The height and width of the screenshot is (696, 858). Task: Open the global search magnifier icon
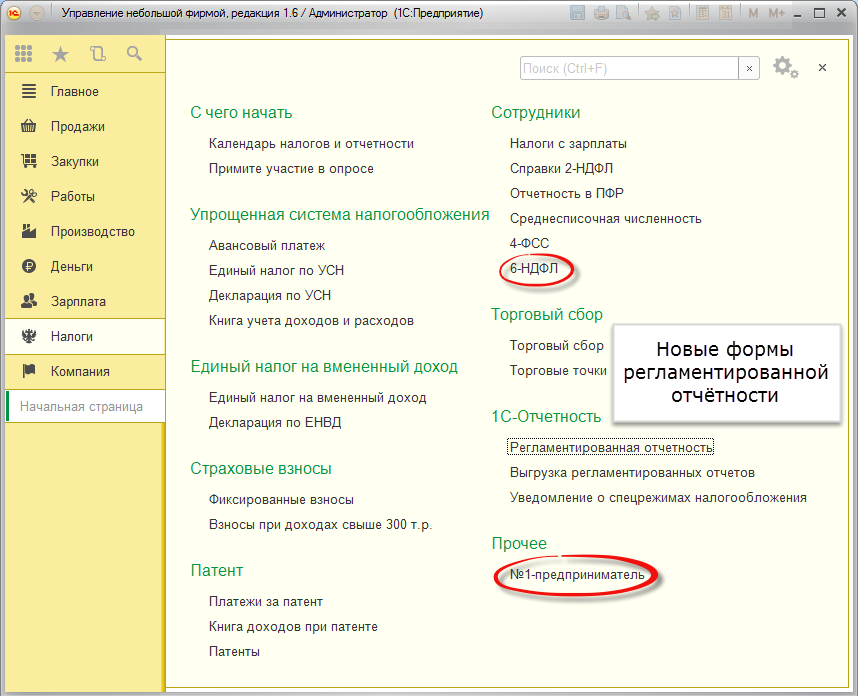[x=134, y=54]
